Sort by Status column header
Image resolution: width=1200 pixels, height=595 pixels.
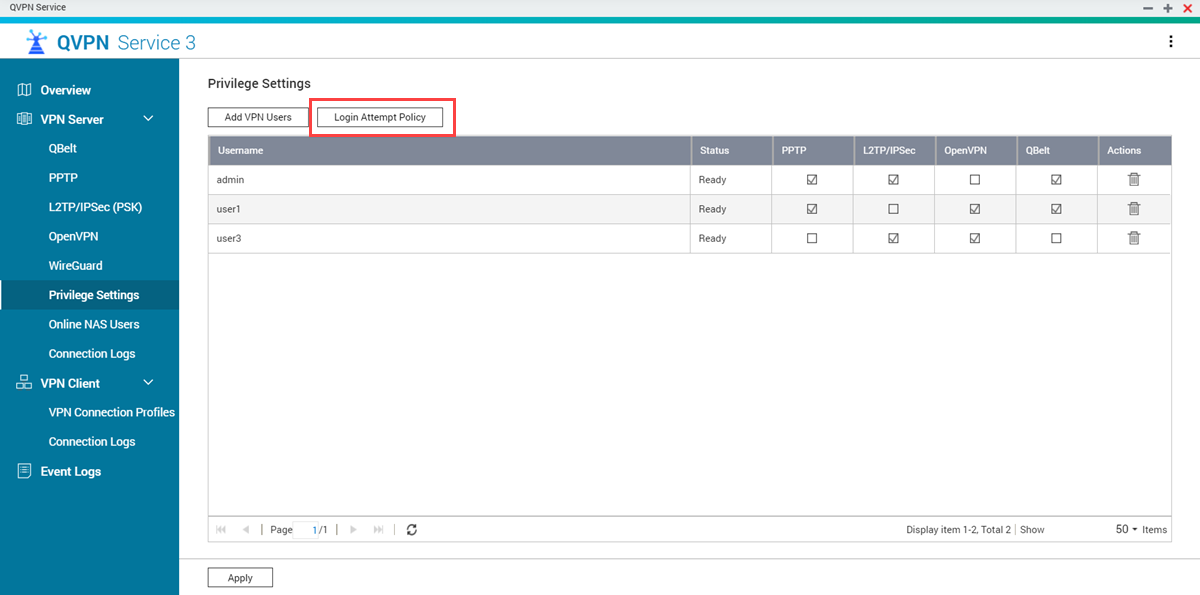click(731, 150)
